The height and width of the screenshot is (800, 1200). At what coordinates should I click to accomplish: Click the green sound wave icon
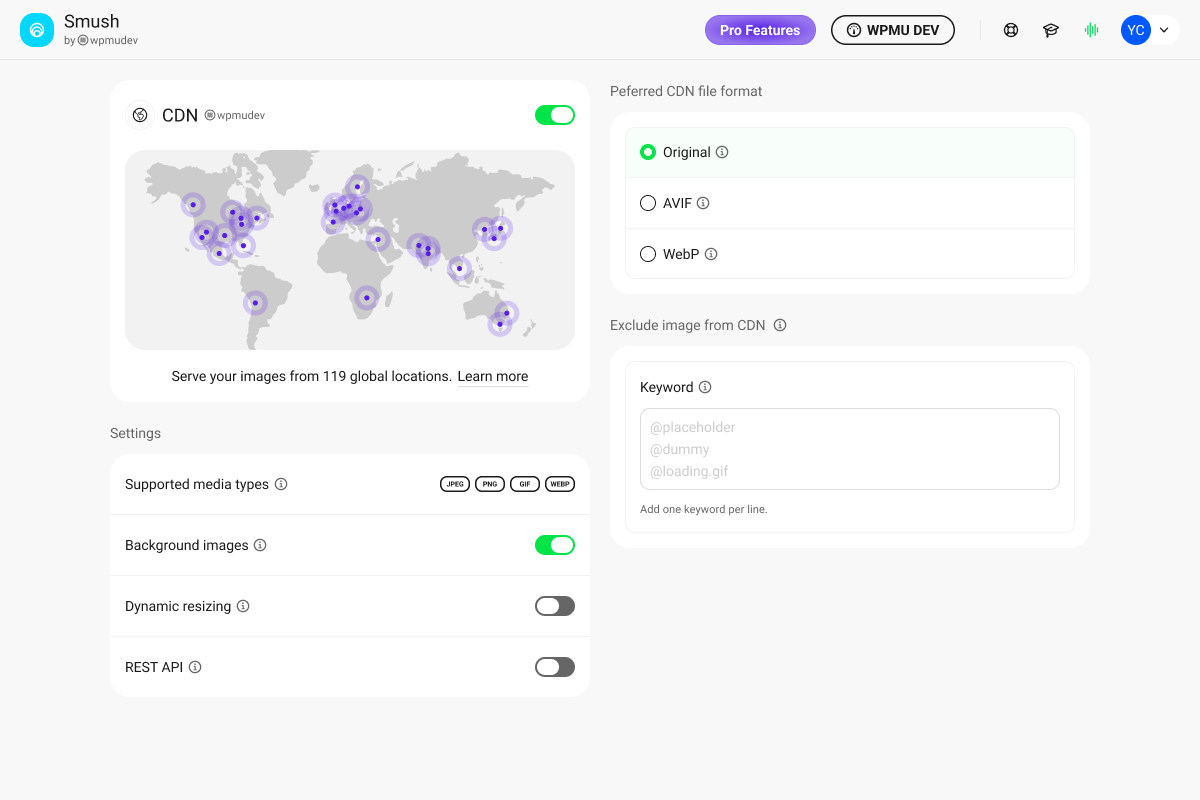[x=1091, y=30]
